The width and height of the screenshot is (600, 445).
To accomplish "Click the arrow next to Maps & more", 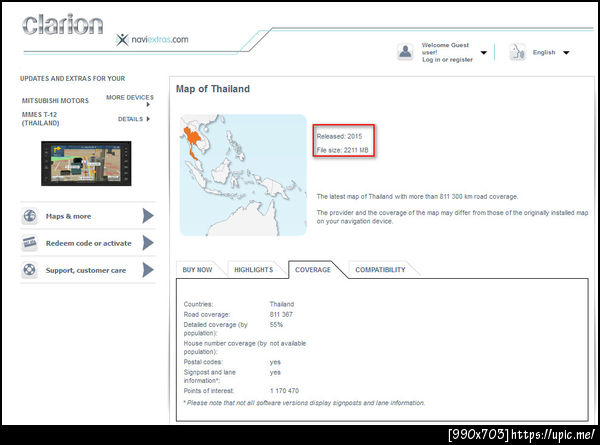I will click(x=148, y=216).
